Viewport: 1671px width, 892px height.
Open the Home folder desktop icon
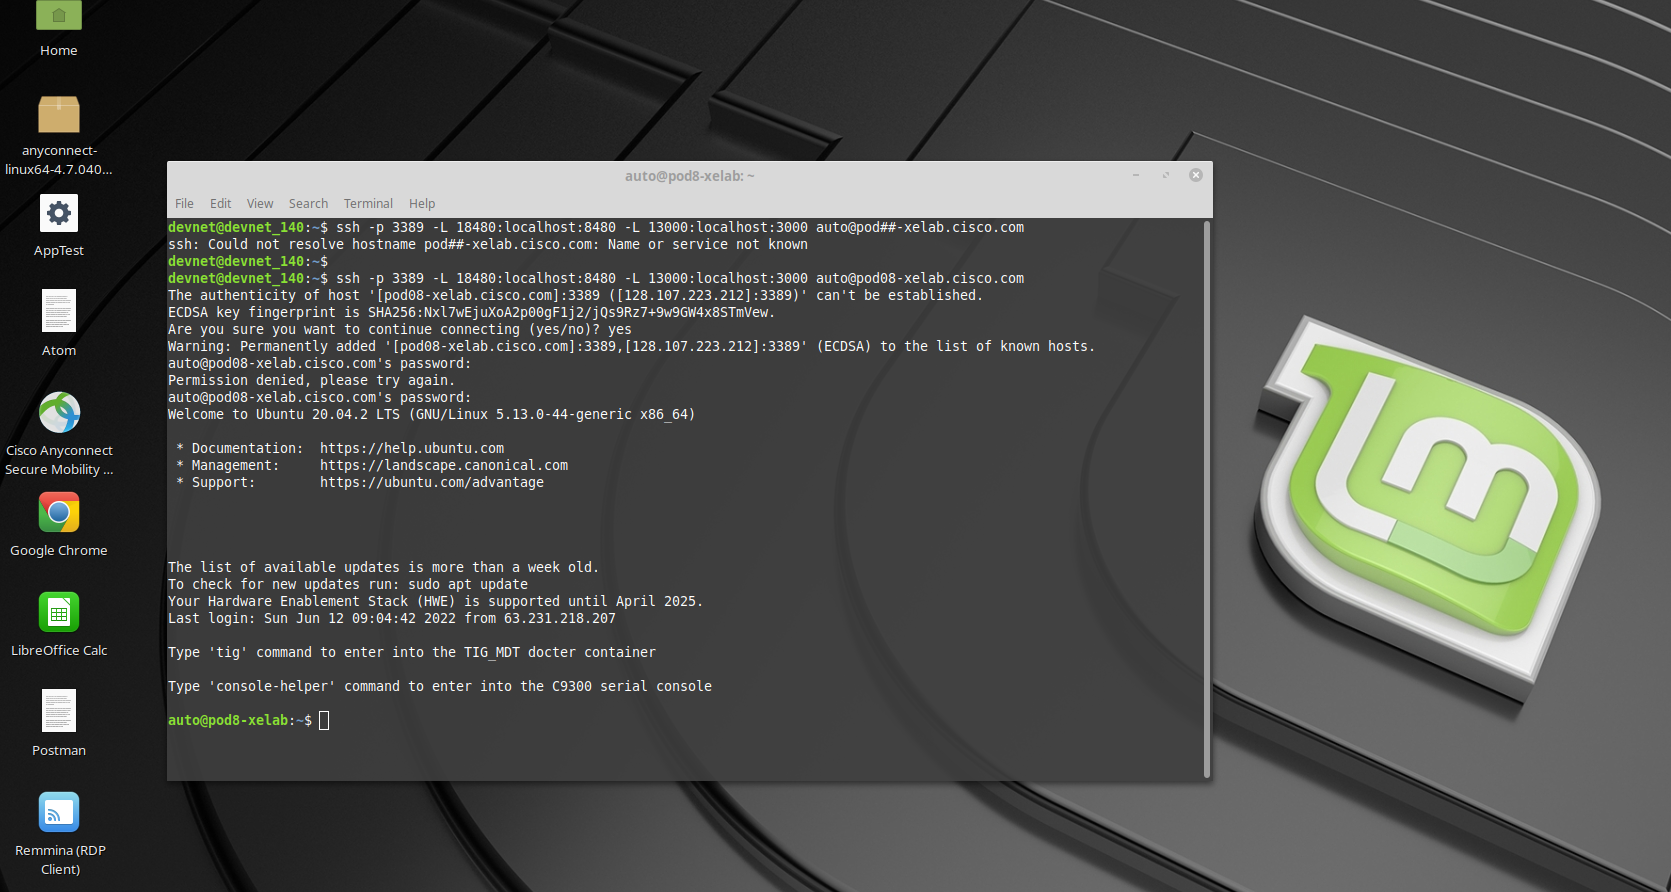click(x=58, y=15)
